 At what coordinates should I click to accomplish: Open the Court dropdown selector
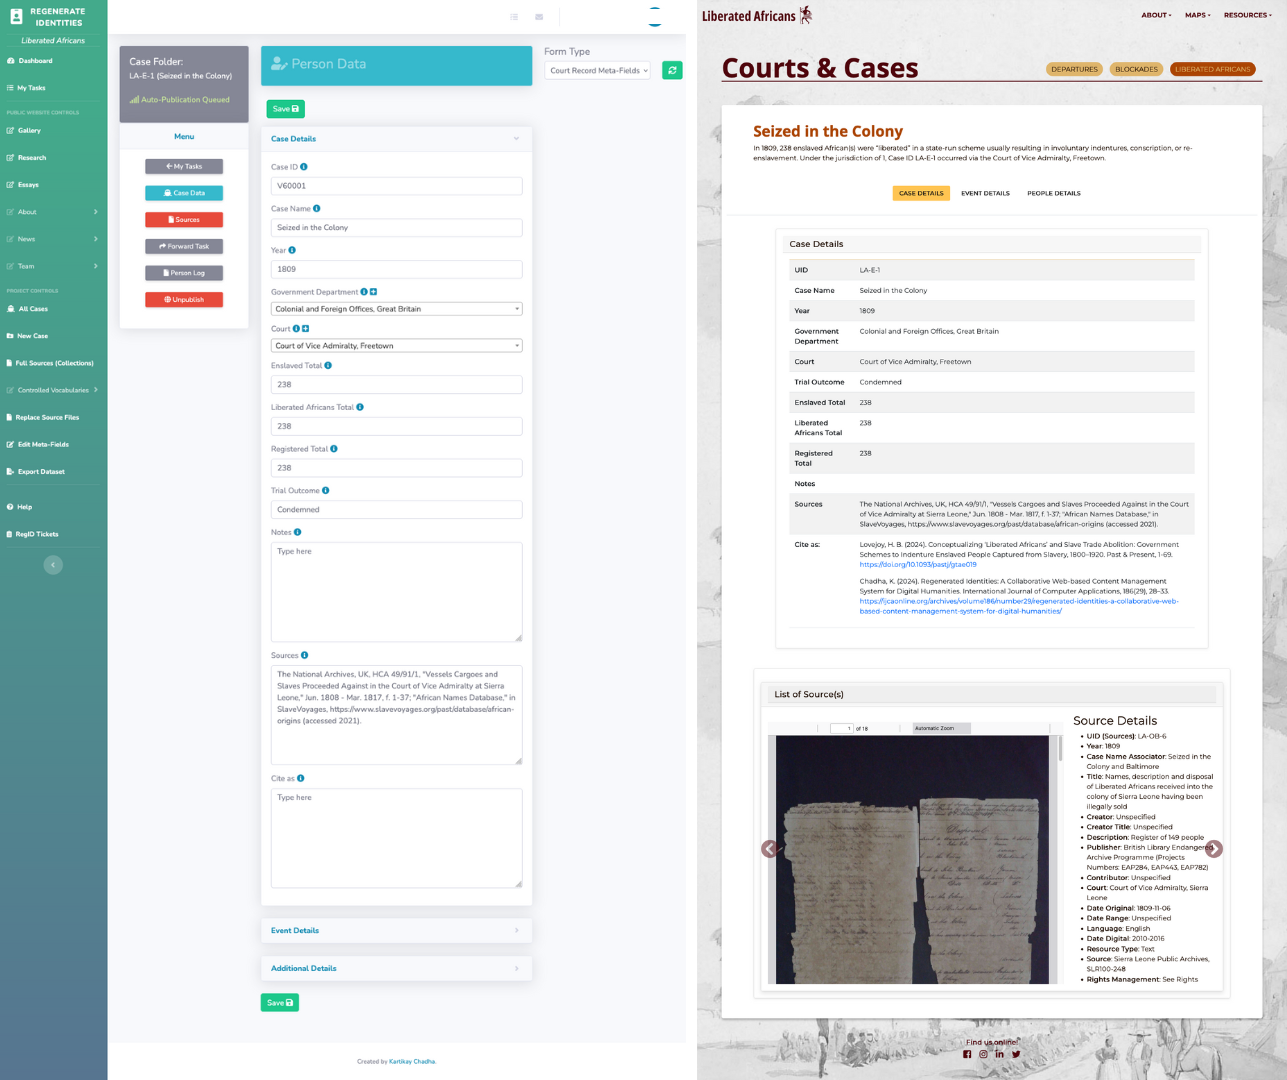pos(396,346)
